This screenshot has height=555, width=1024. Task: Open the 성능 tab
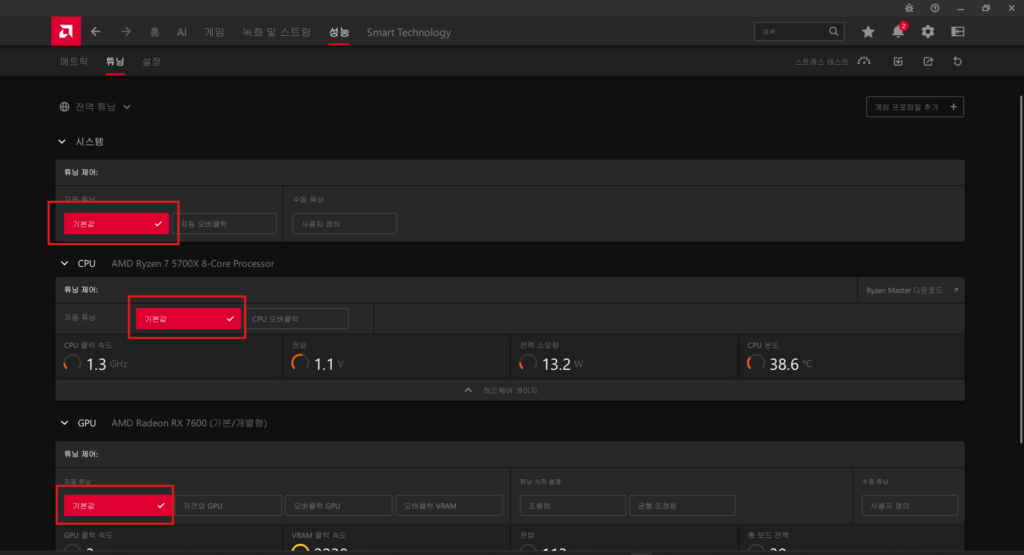tap(339, 32)
